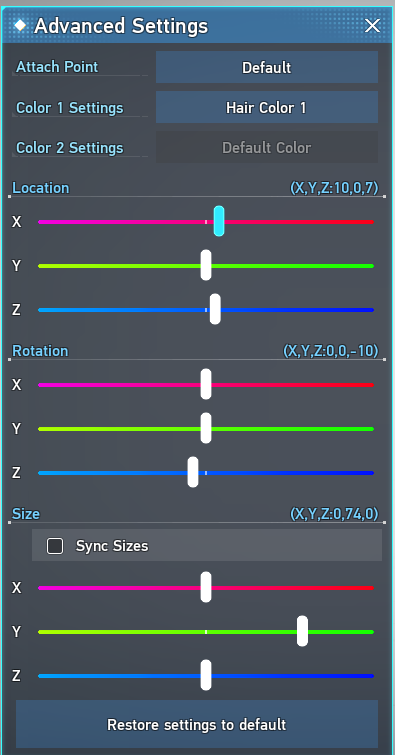Click the Location X slider handle

pos(219,221)
